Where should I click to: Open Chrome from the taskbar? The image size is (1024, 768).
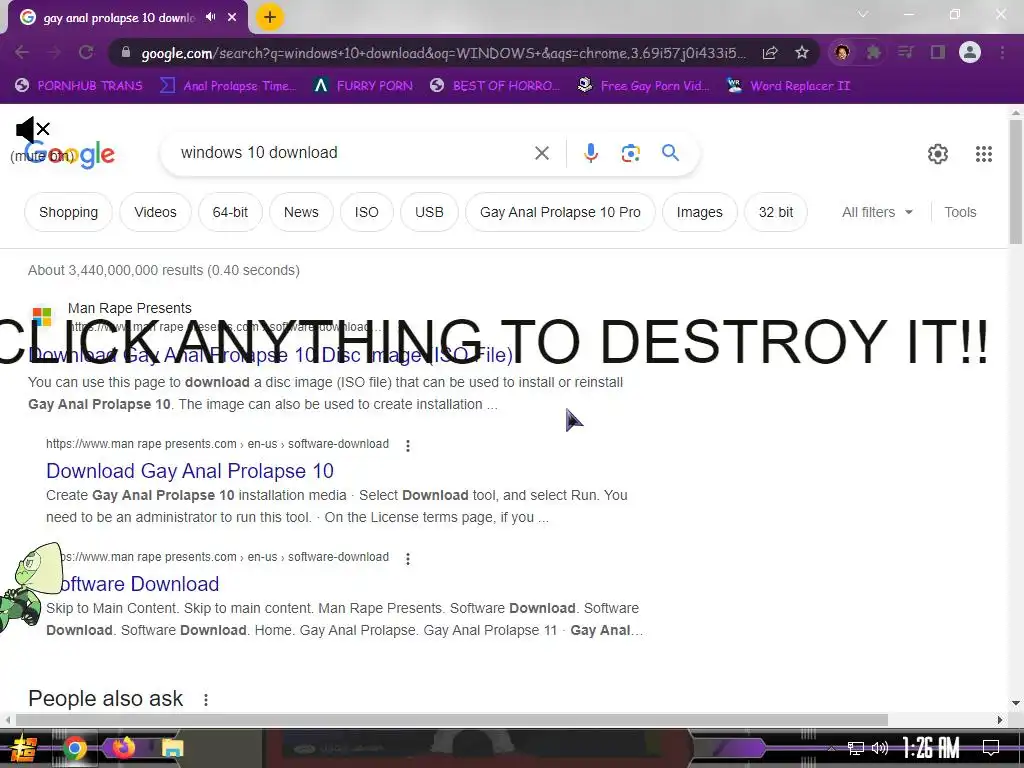click(74, 748)
